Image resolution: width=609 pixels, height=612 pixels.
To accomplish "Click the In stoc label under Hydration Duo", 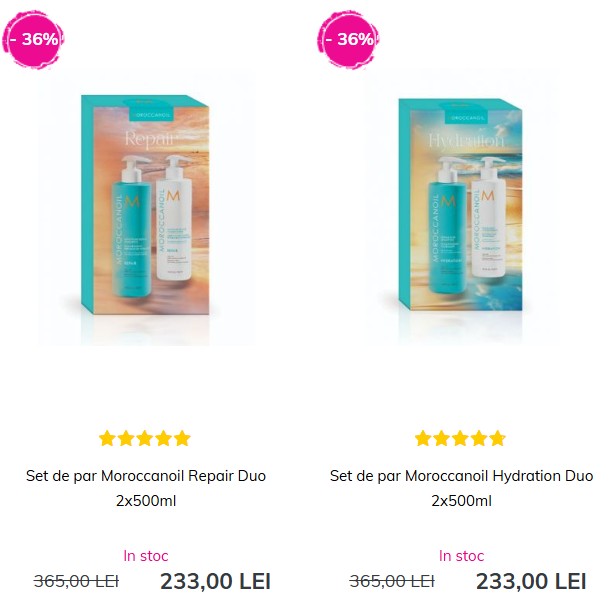I will click(461, 556).
